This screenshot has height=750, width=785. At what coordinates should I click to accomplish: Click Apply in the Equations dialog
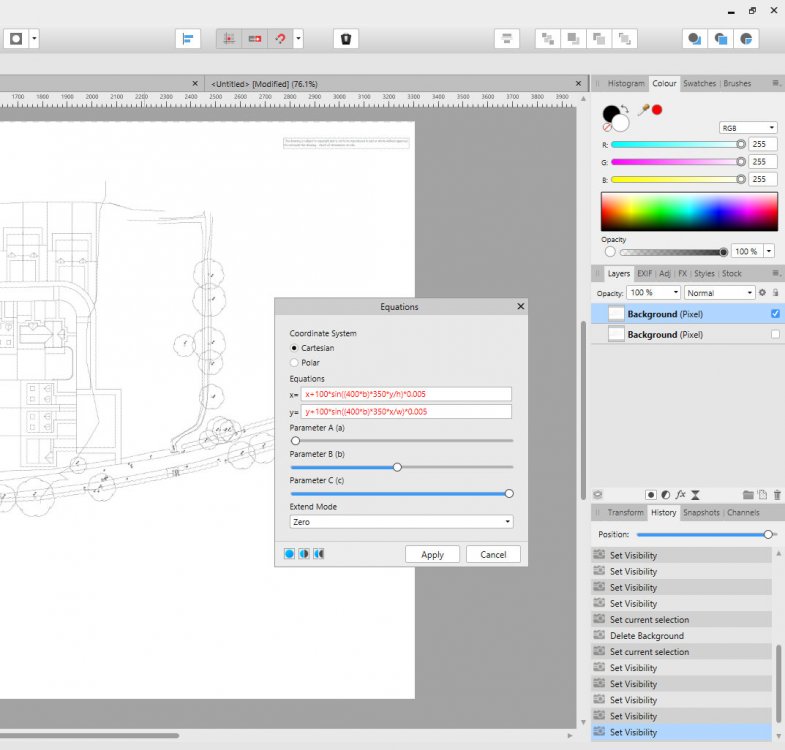click(x=432, y=554)
